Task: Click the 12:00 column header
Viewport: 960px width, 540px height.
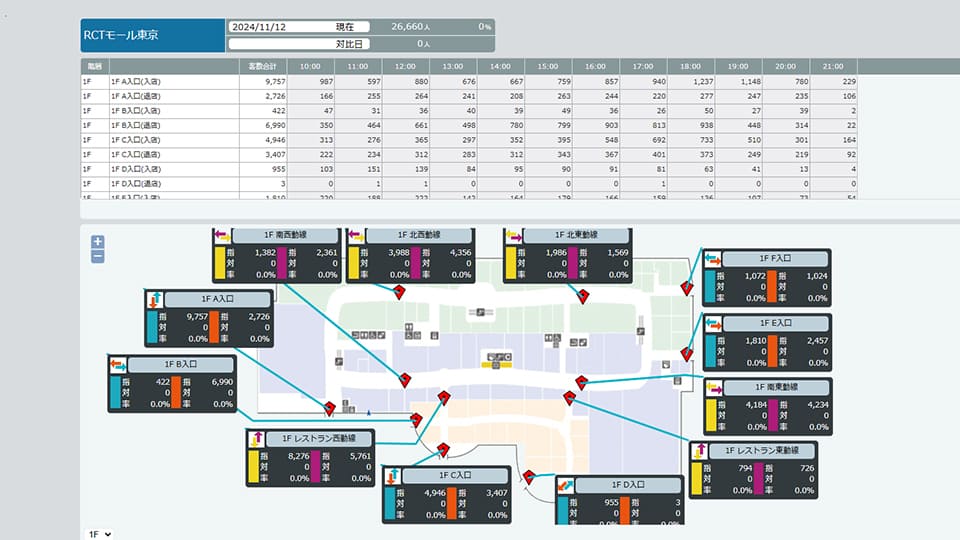Action: pos(406,66)
